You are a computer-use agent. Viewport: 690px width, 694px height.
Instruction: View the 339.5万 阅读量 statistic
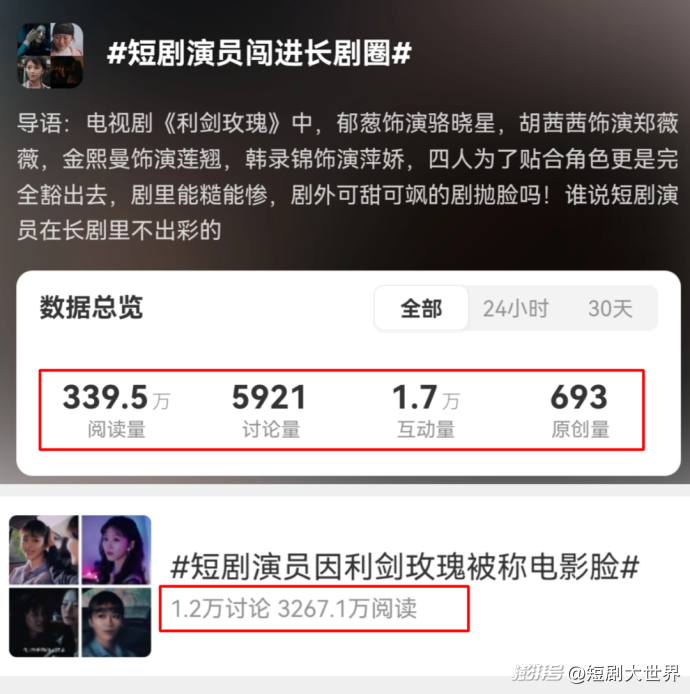(x=116, y=410)
